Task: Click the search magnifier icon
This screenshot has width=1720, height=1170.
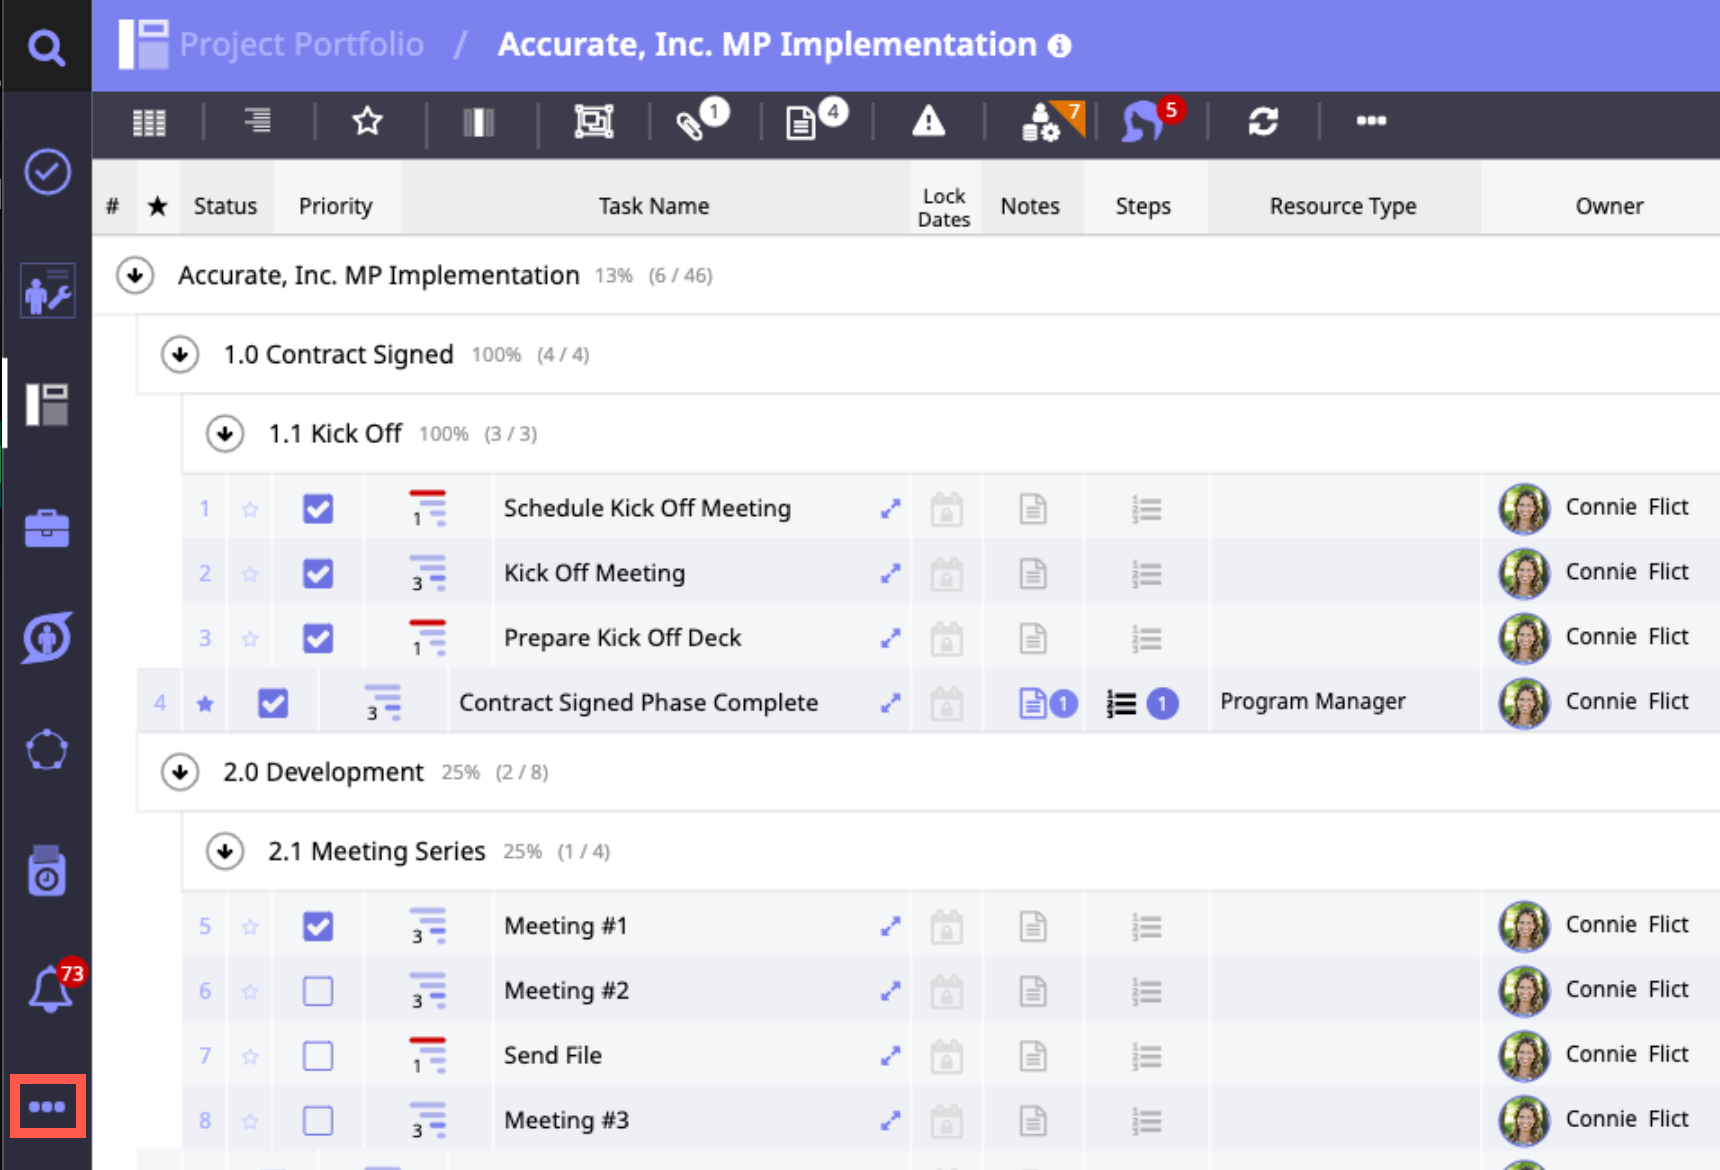Action: (46, 47)
